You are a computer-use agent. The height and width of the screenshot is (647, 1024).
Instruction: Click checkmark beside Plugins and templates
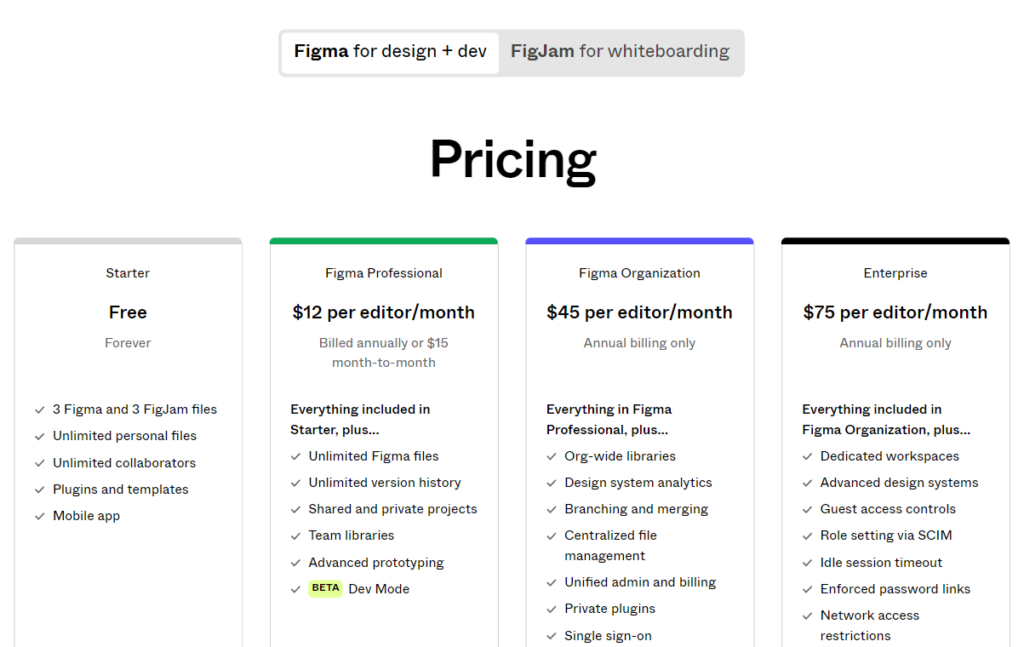click(40, 490)
